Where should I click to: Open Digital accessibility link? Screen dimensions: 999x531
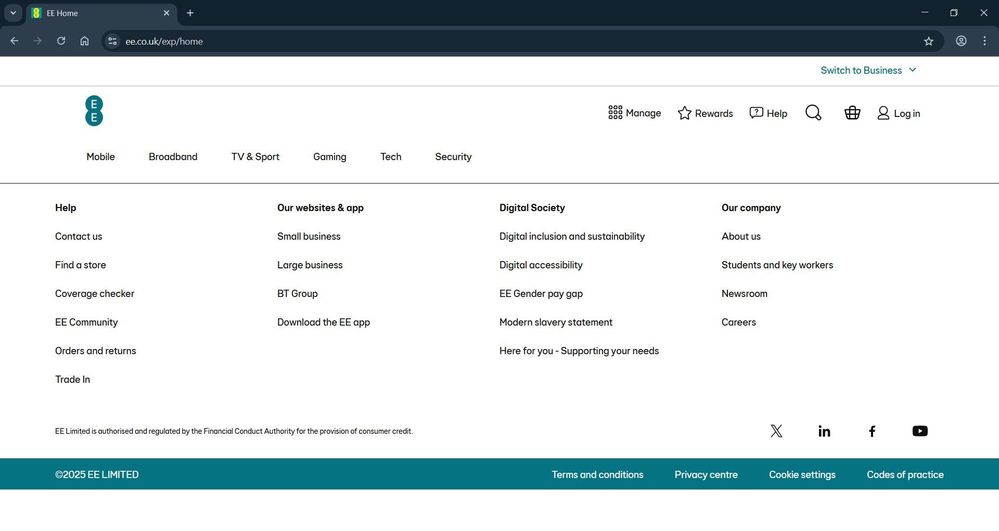[x=540, y=265]
